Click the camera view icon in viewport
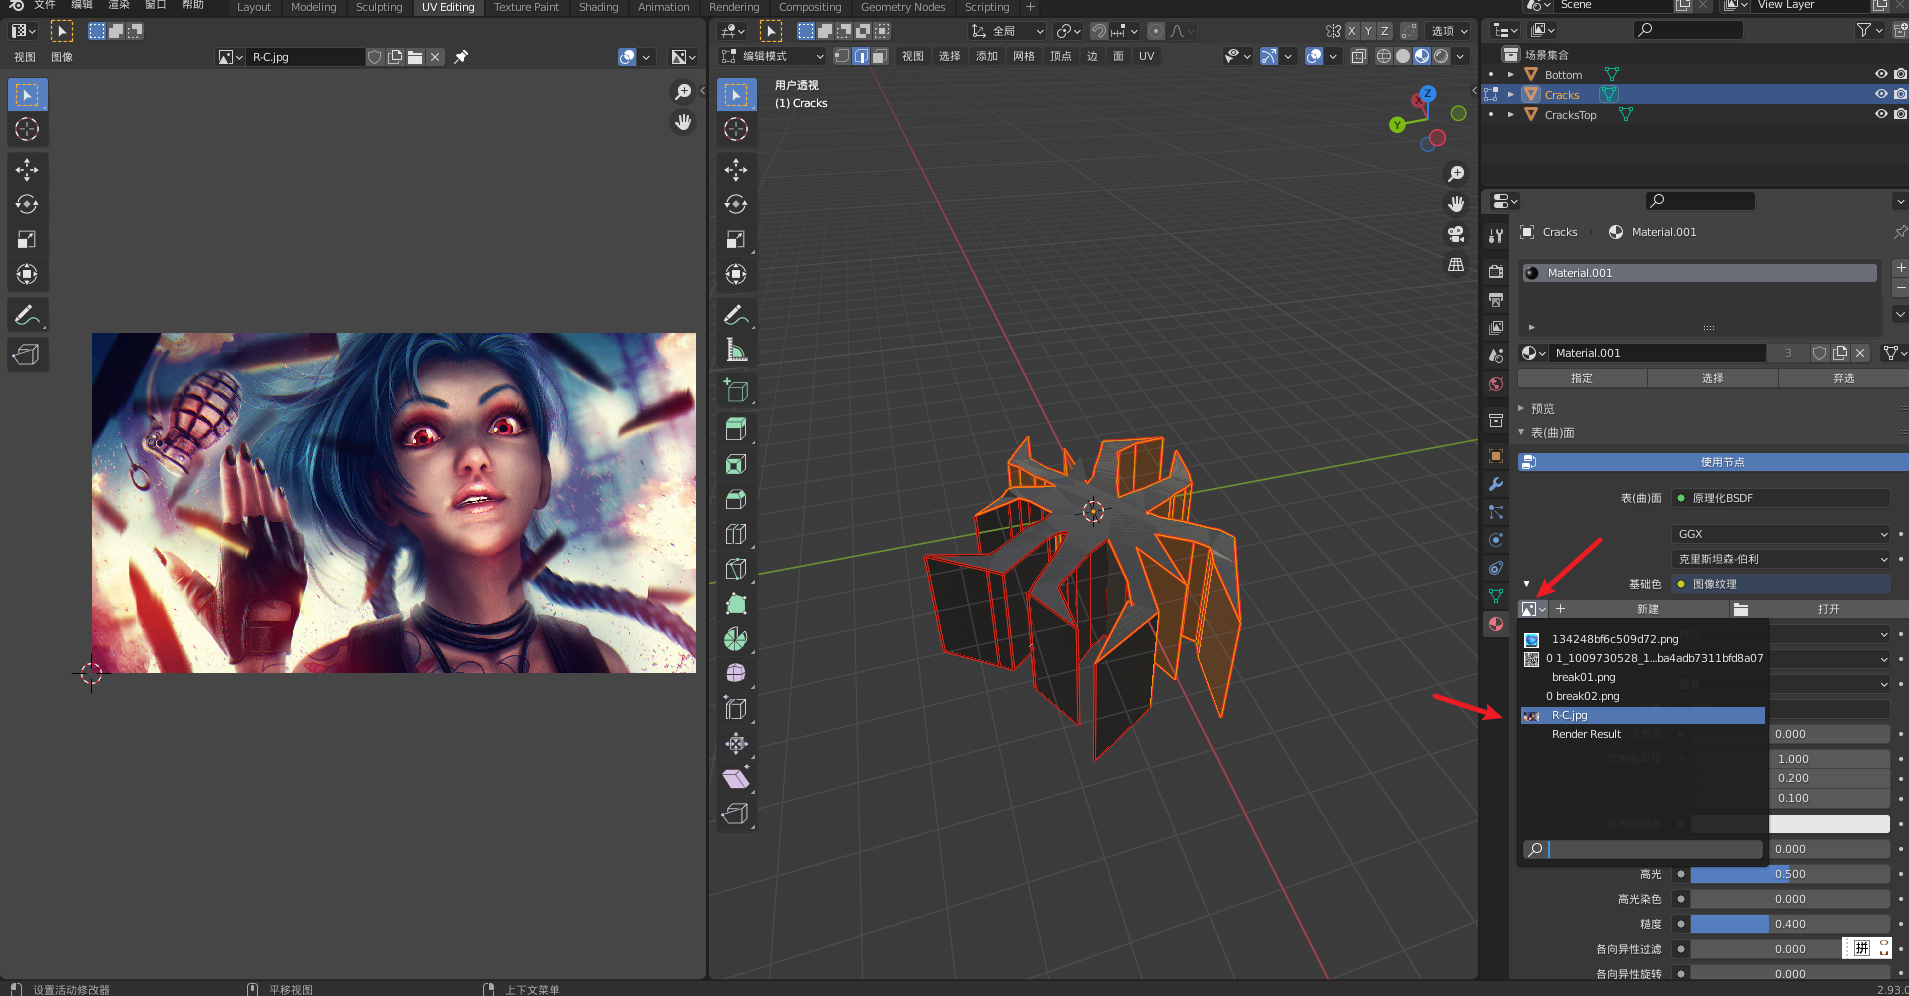 (1456, 234)
